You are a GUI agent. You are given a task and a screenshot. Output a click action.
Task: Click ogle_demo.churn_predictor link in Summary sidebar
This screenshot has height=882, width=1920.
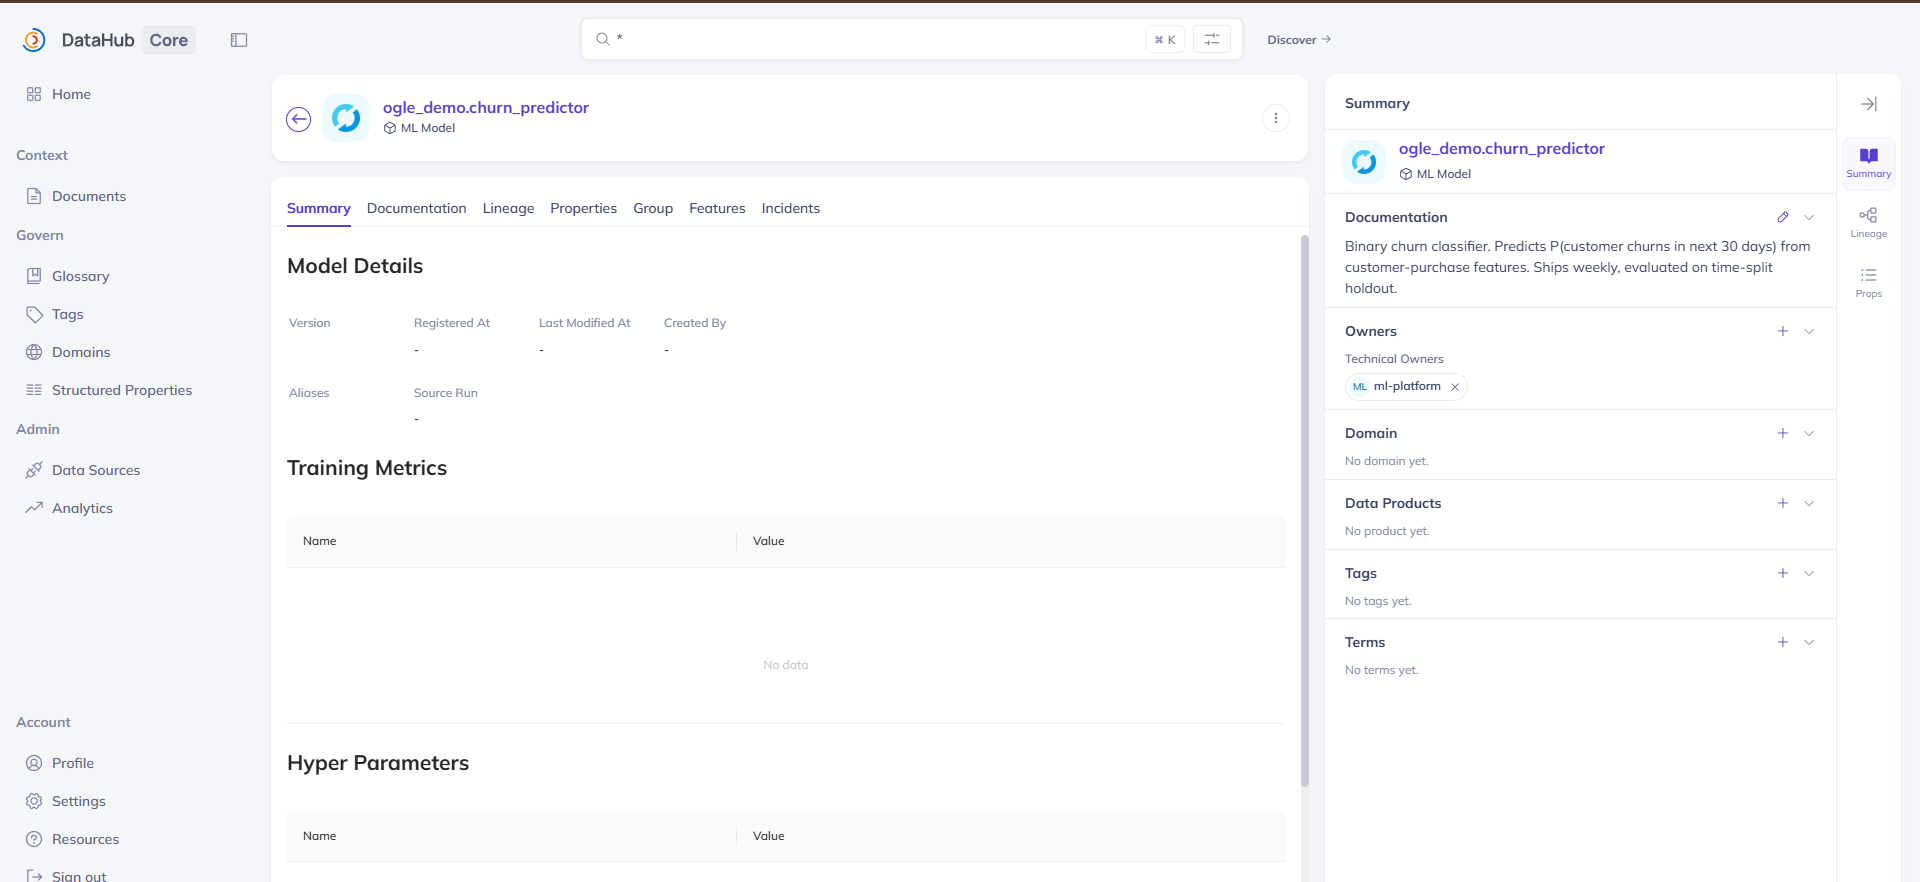point(1501,148)
